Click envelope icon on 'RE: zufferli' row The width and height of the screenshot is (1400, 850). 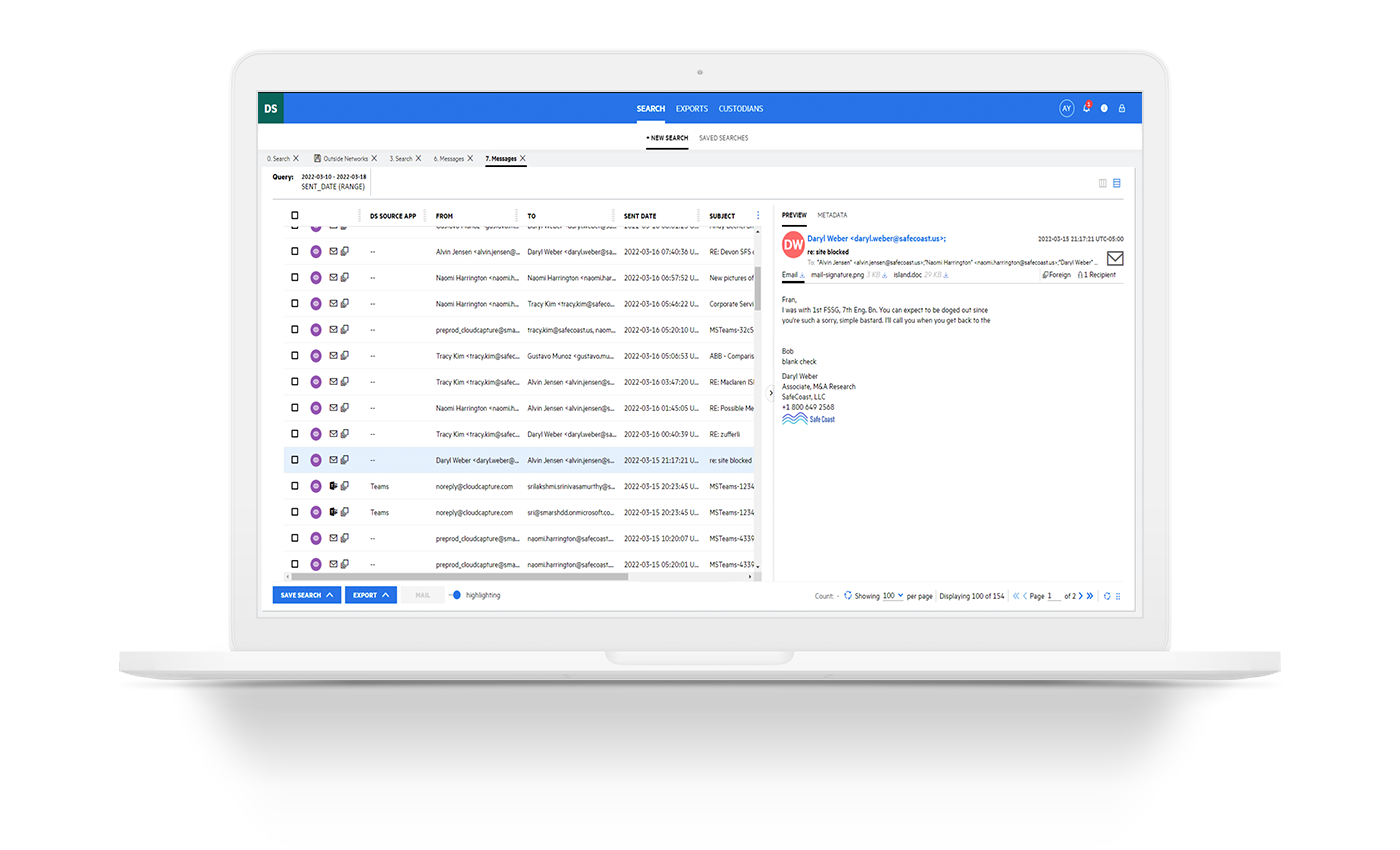(x=334, y=434)
